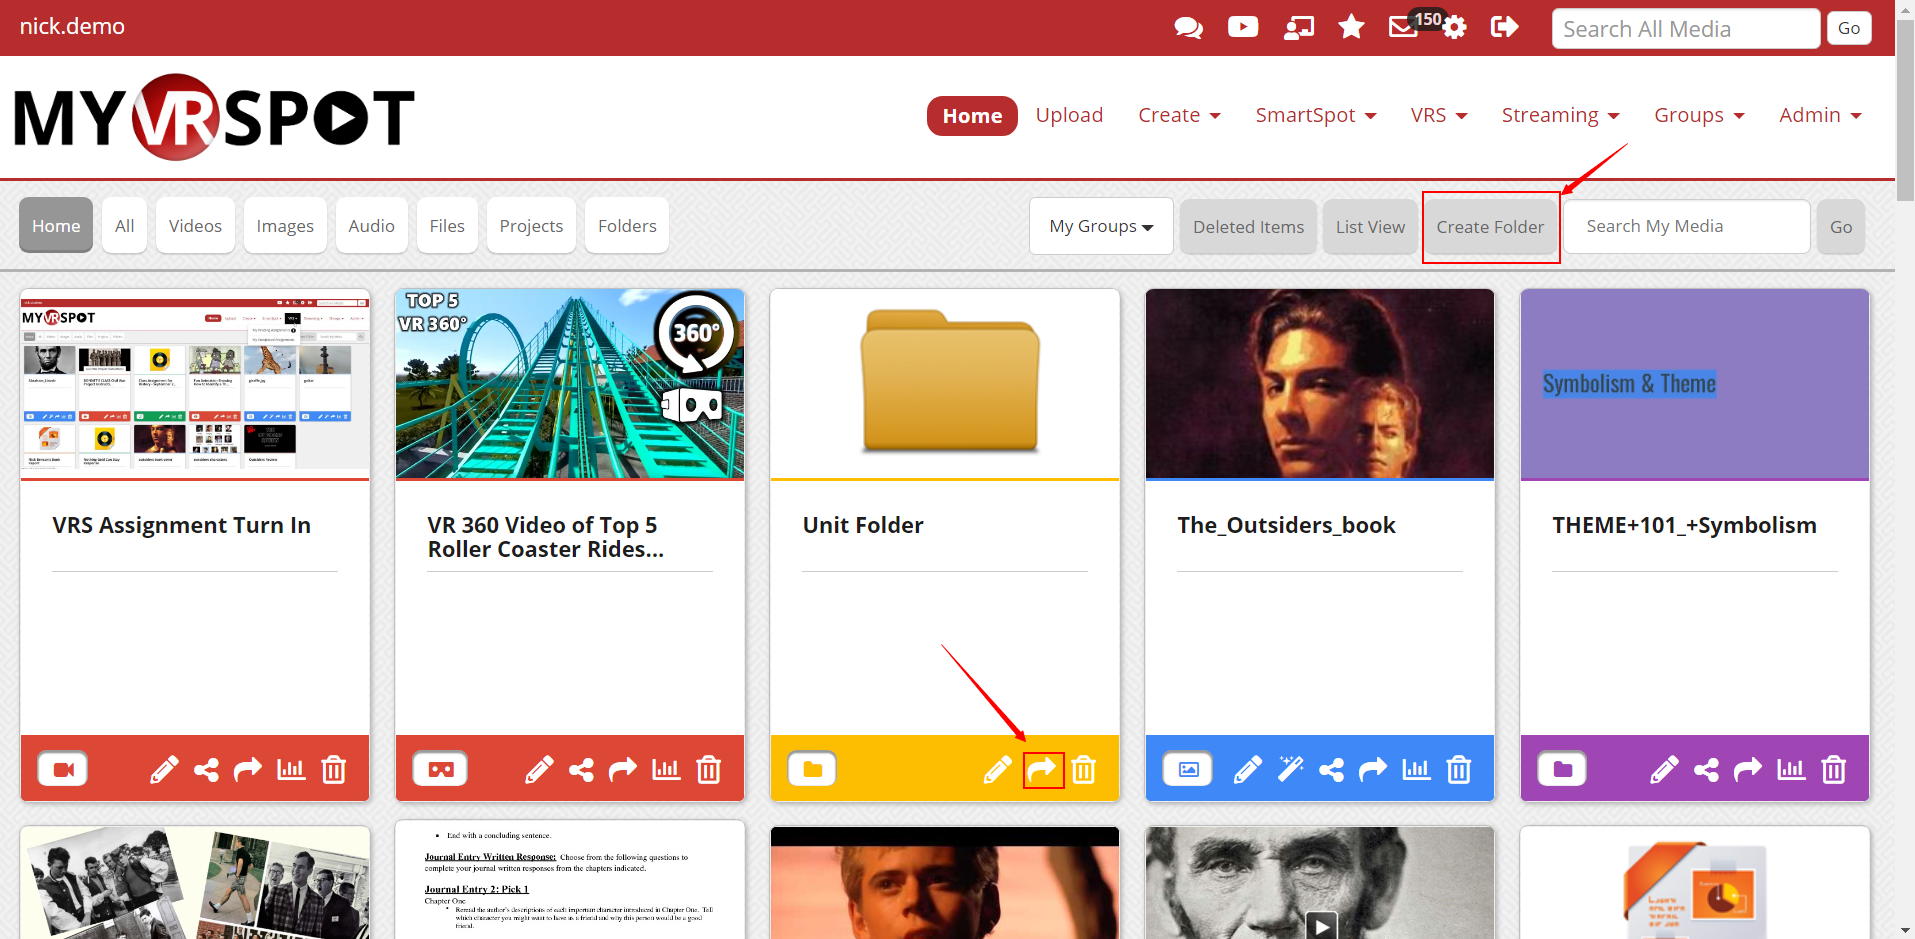1915x939 pixels.
Task: Open the SmartSpot dropdown menu
Action: [1315, 116]
